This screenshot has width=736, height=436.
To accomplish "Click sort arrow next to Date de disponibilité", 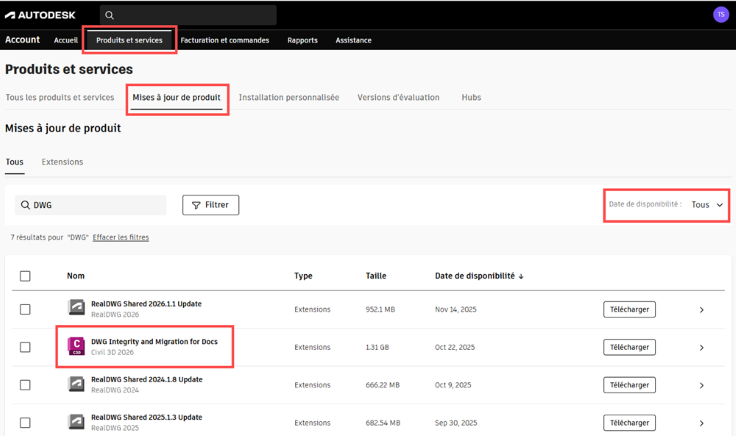I will coord(521,276).
